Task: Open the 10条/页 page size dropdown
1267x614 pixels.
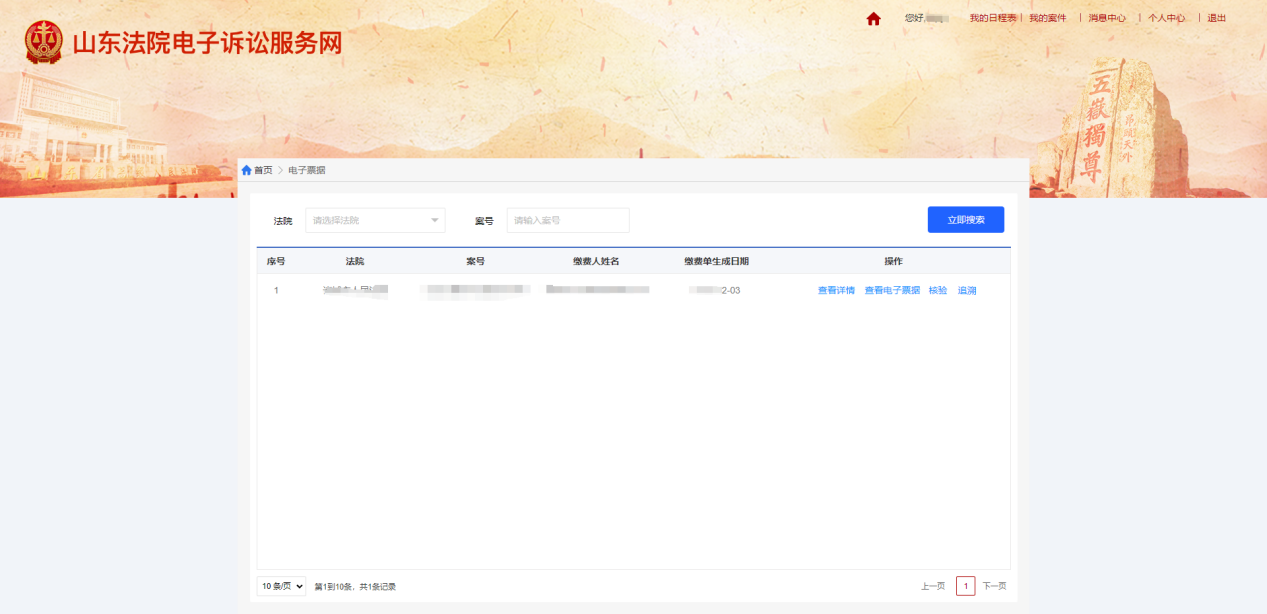Action: [282, 586]
